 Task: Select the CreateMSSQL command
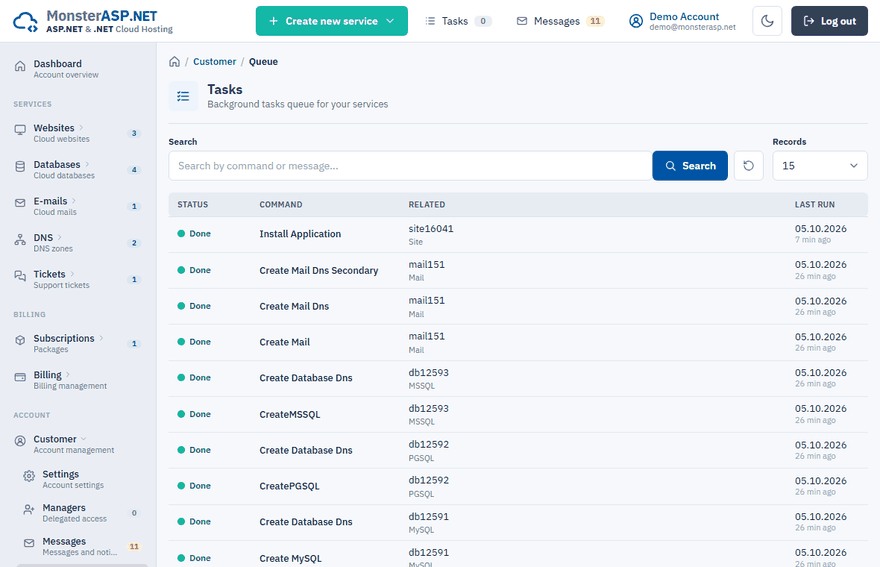pyautogui.click(x=290, y=414)
